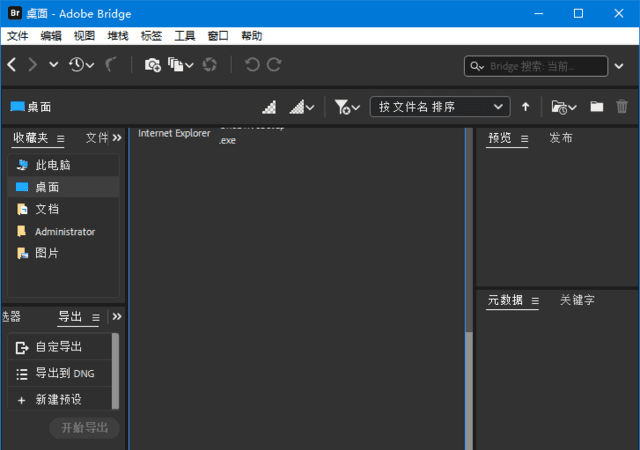Click the trash delete icon

[x=622, y=107]
